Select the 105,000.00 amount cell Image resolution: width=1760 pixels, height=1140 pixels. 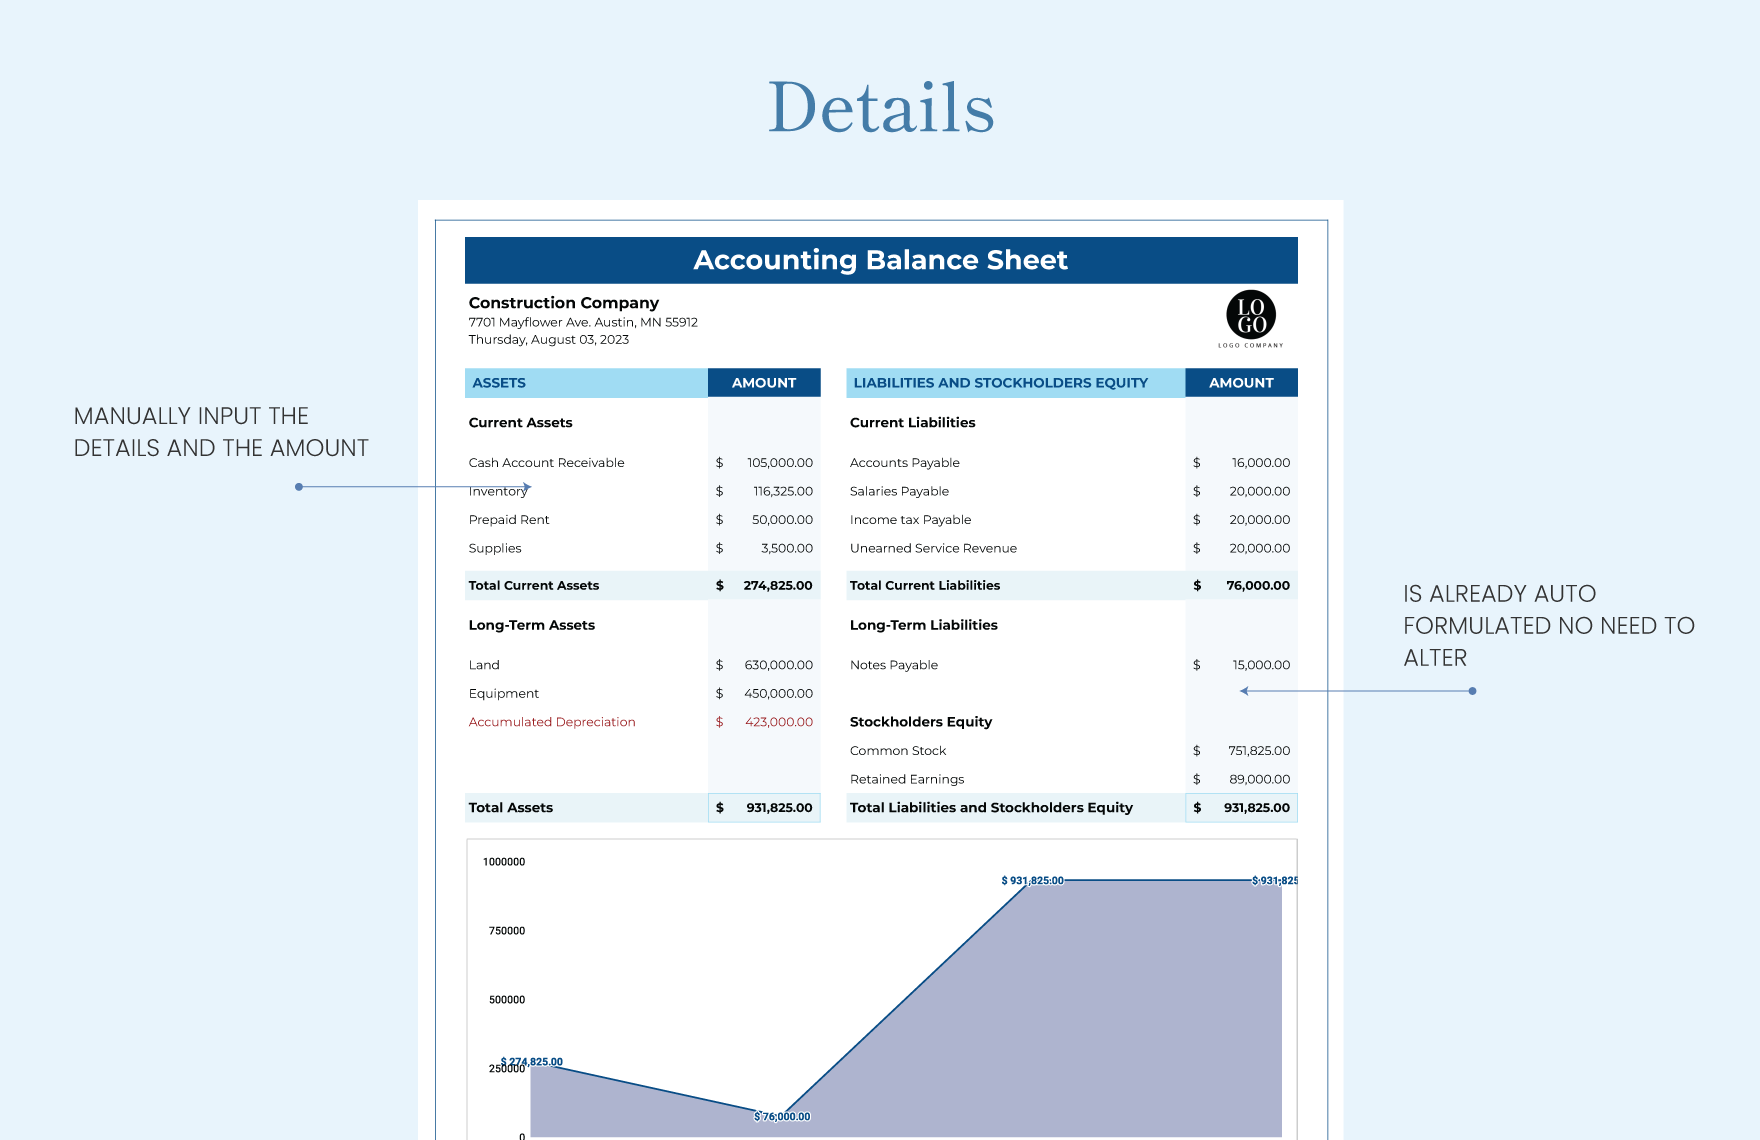(x=764, y=463)
